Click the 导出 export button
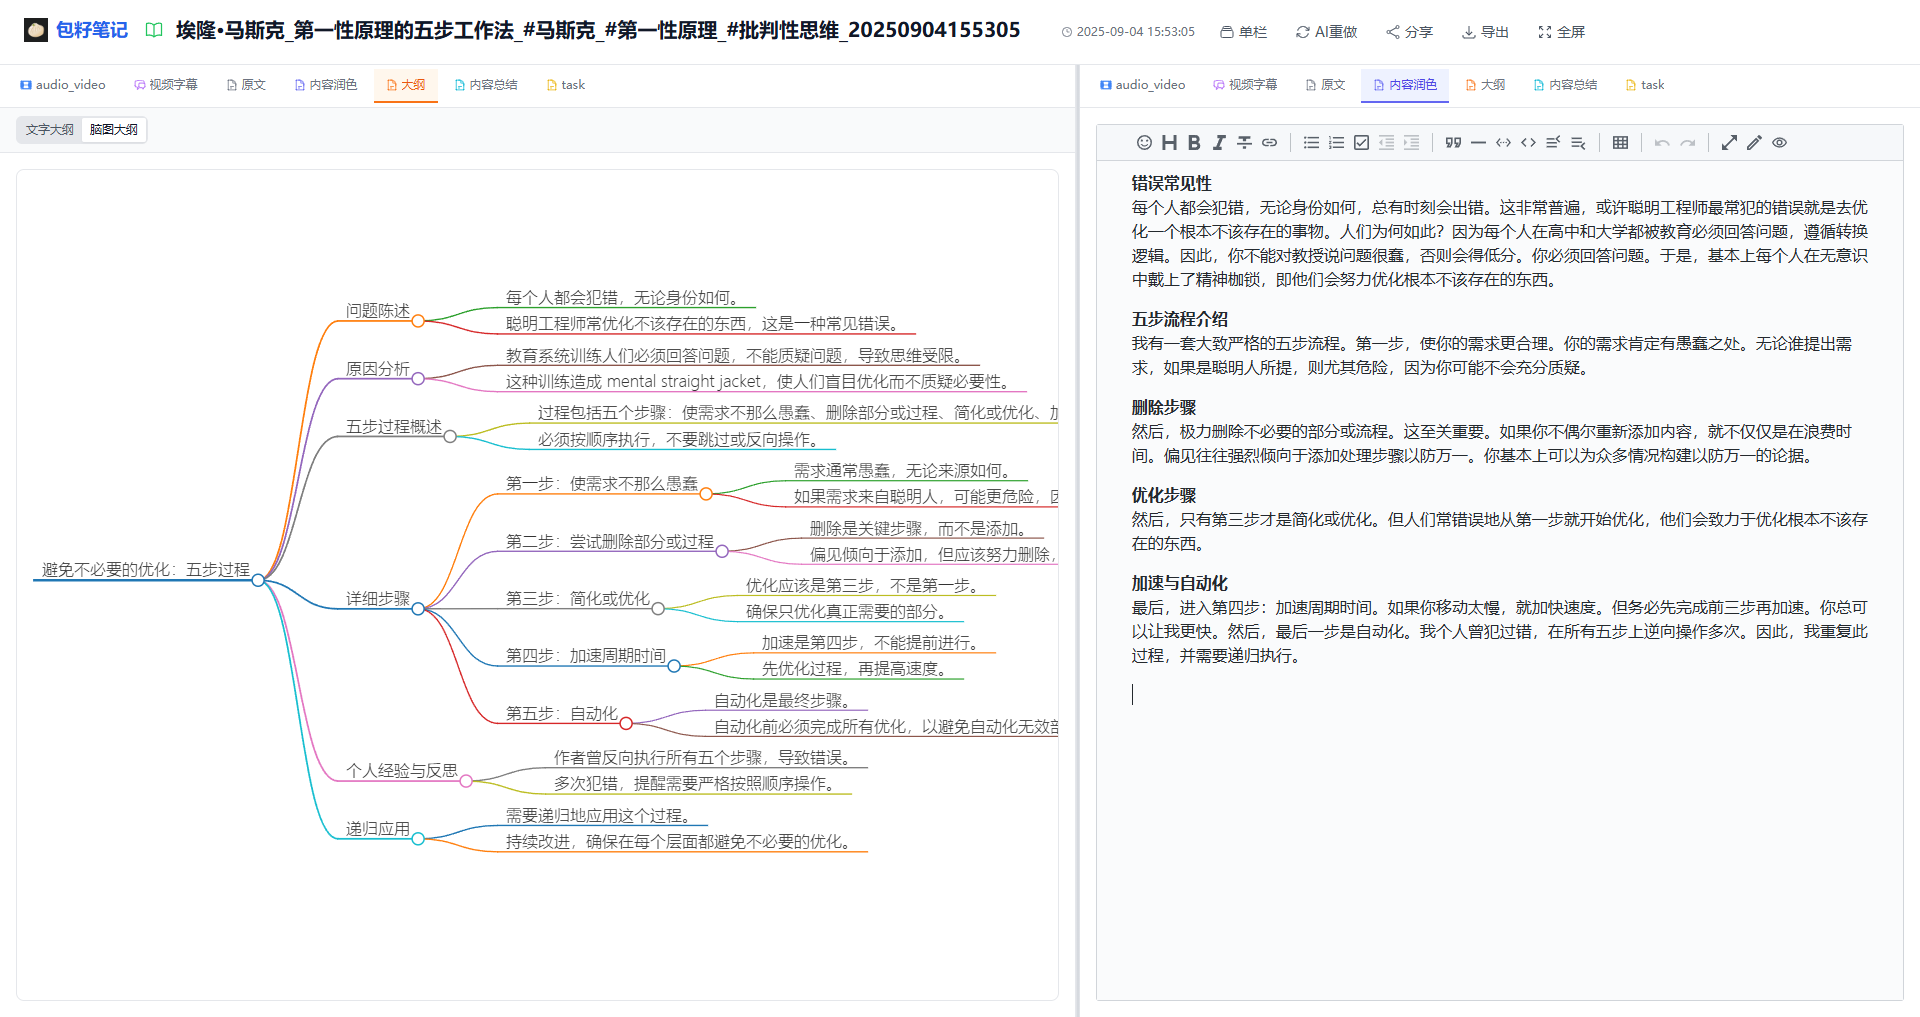1920x1017 pixels. coord(1485,32)
